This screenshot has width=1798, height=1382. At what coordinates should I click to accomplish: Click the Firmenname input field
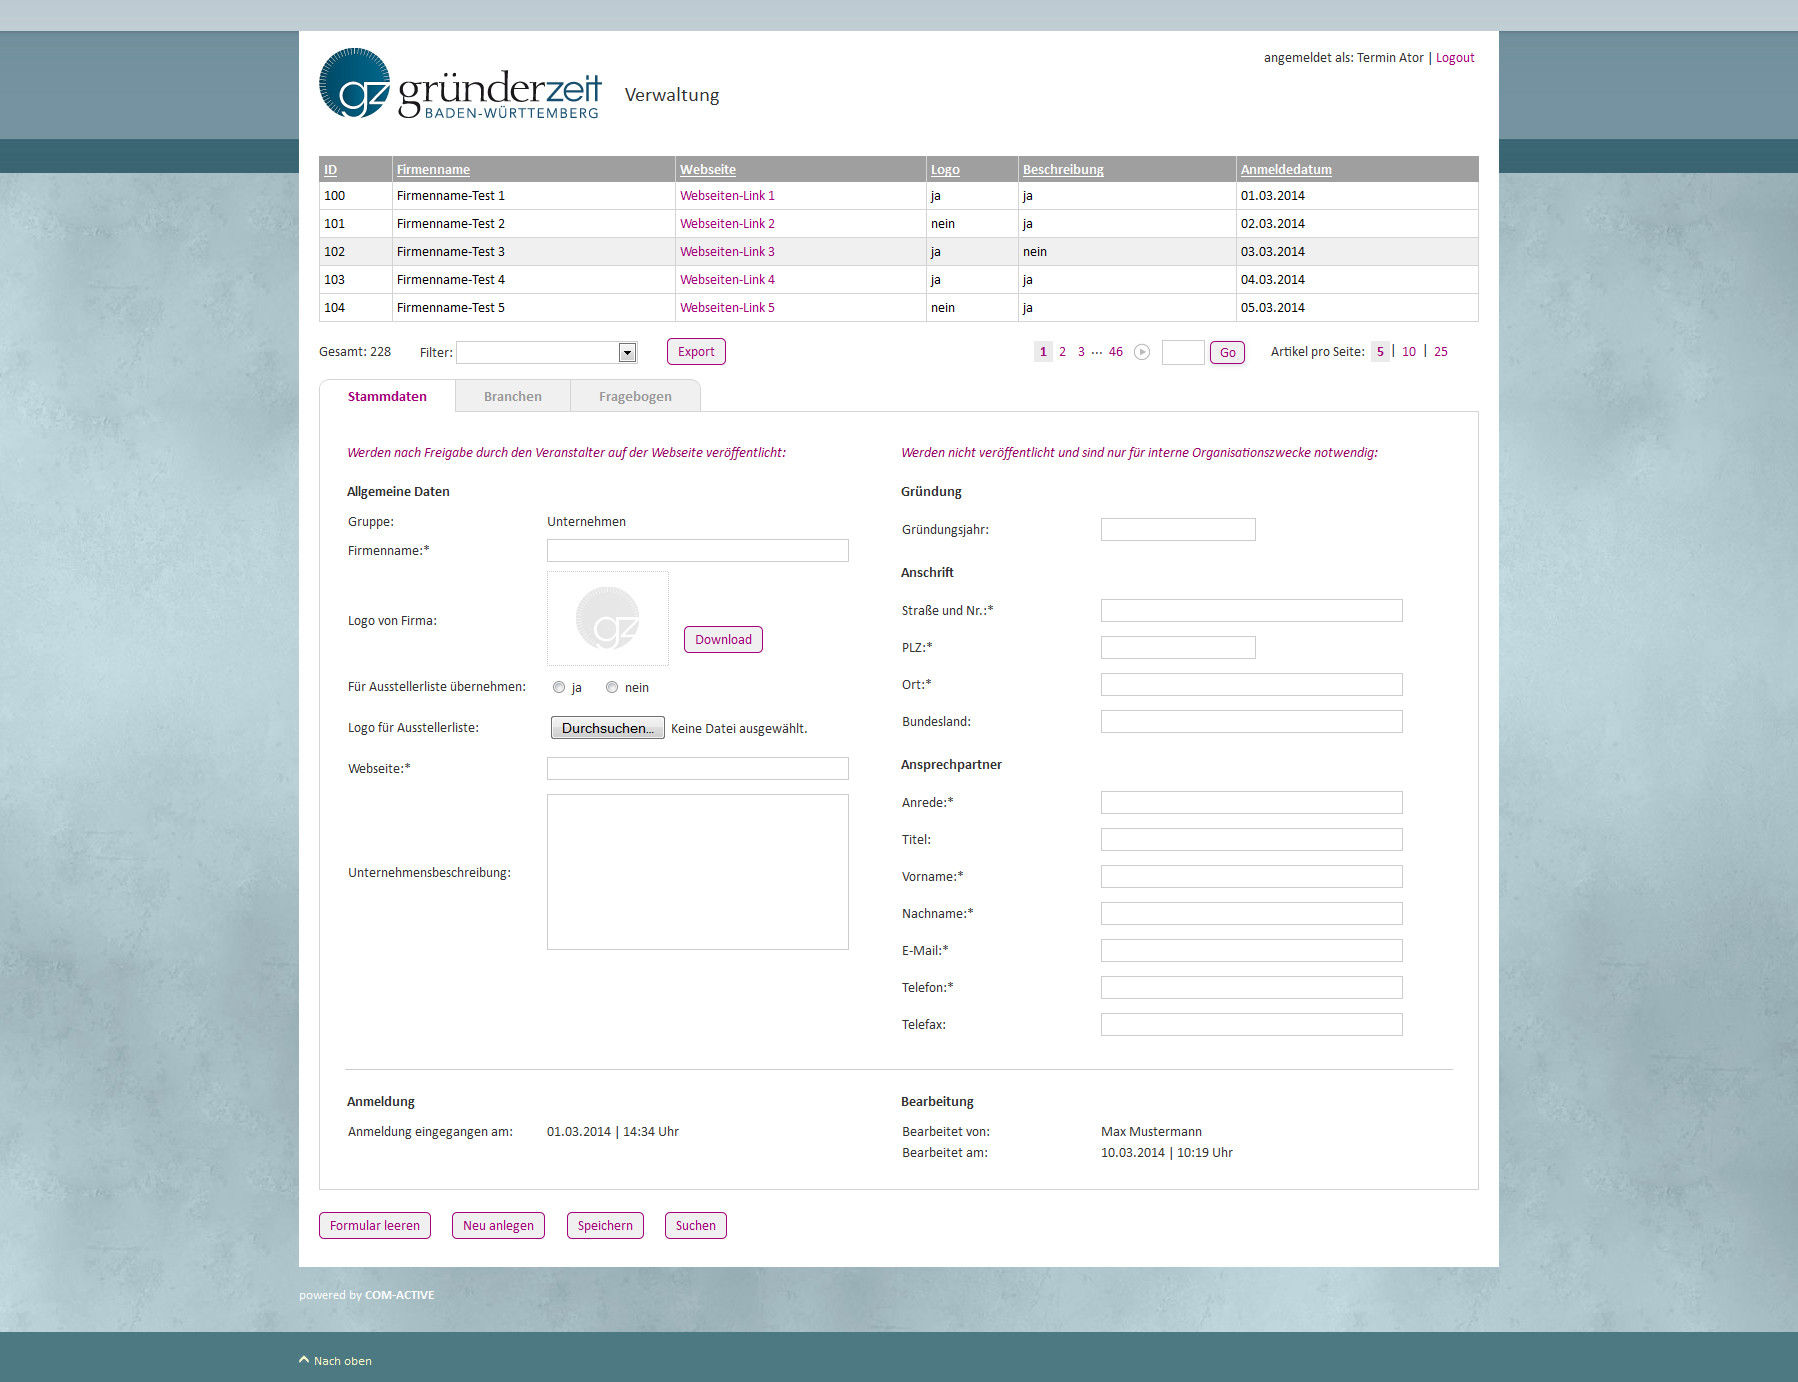698,551
